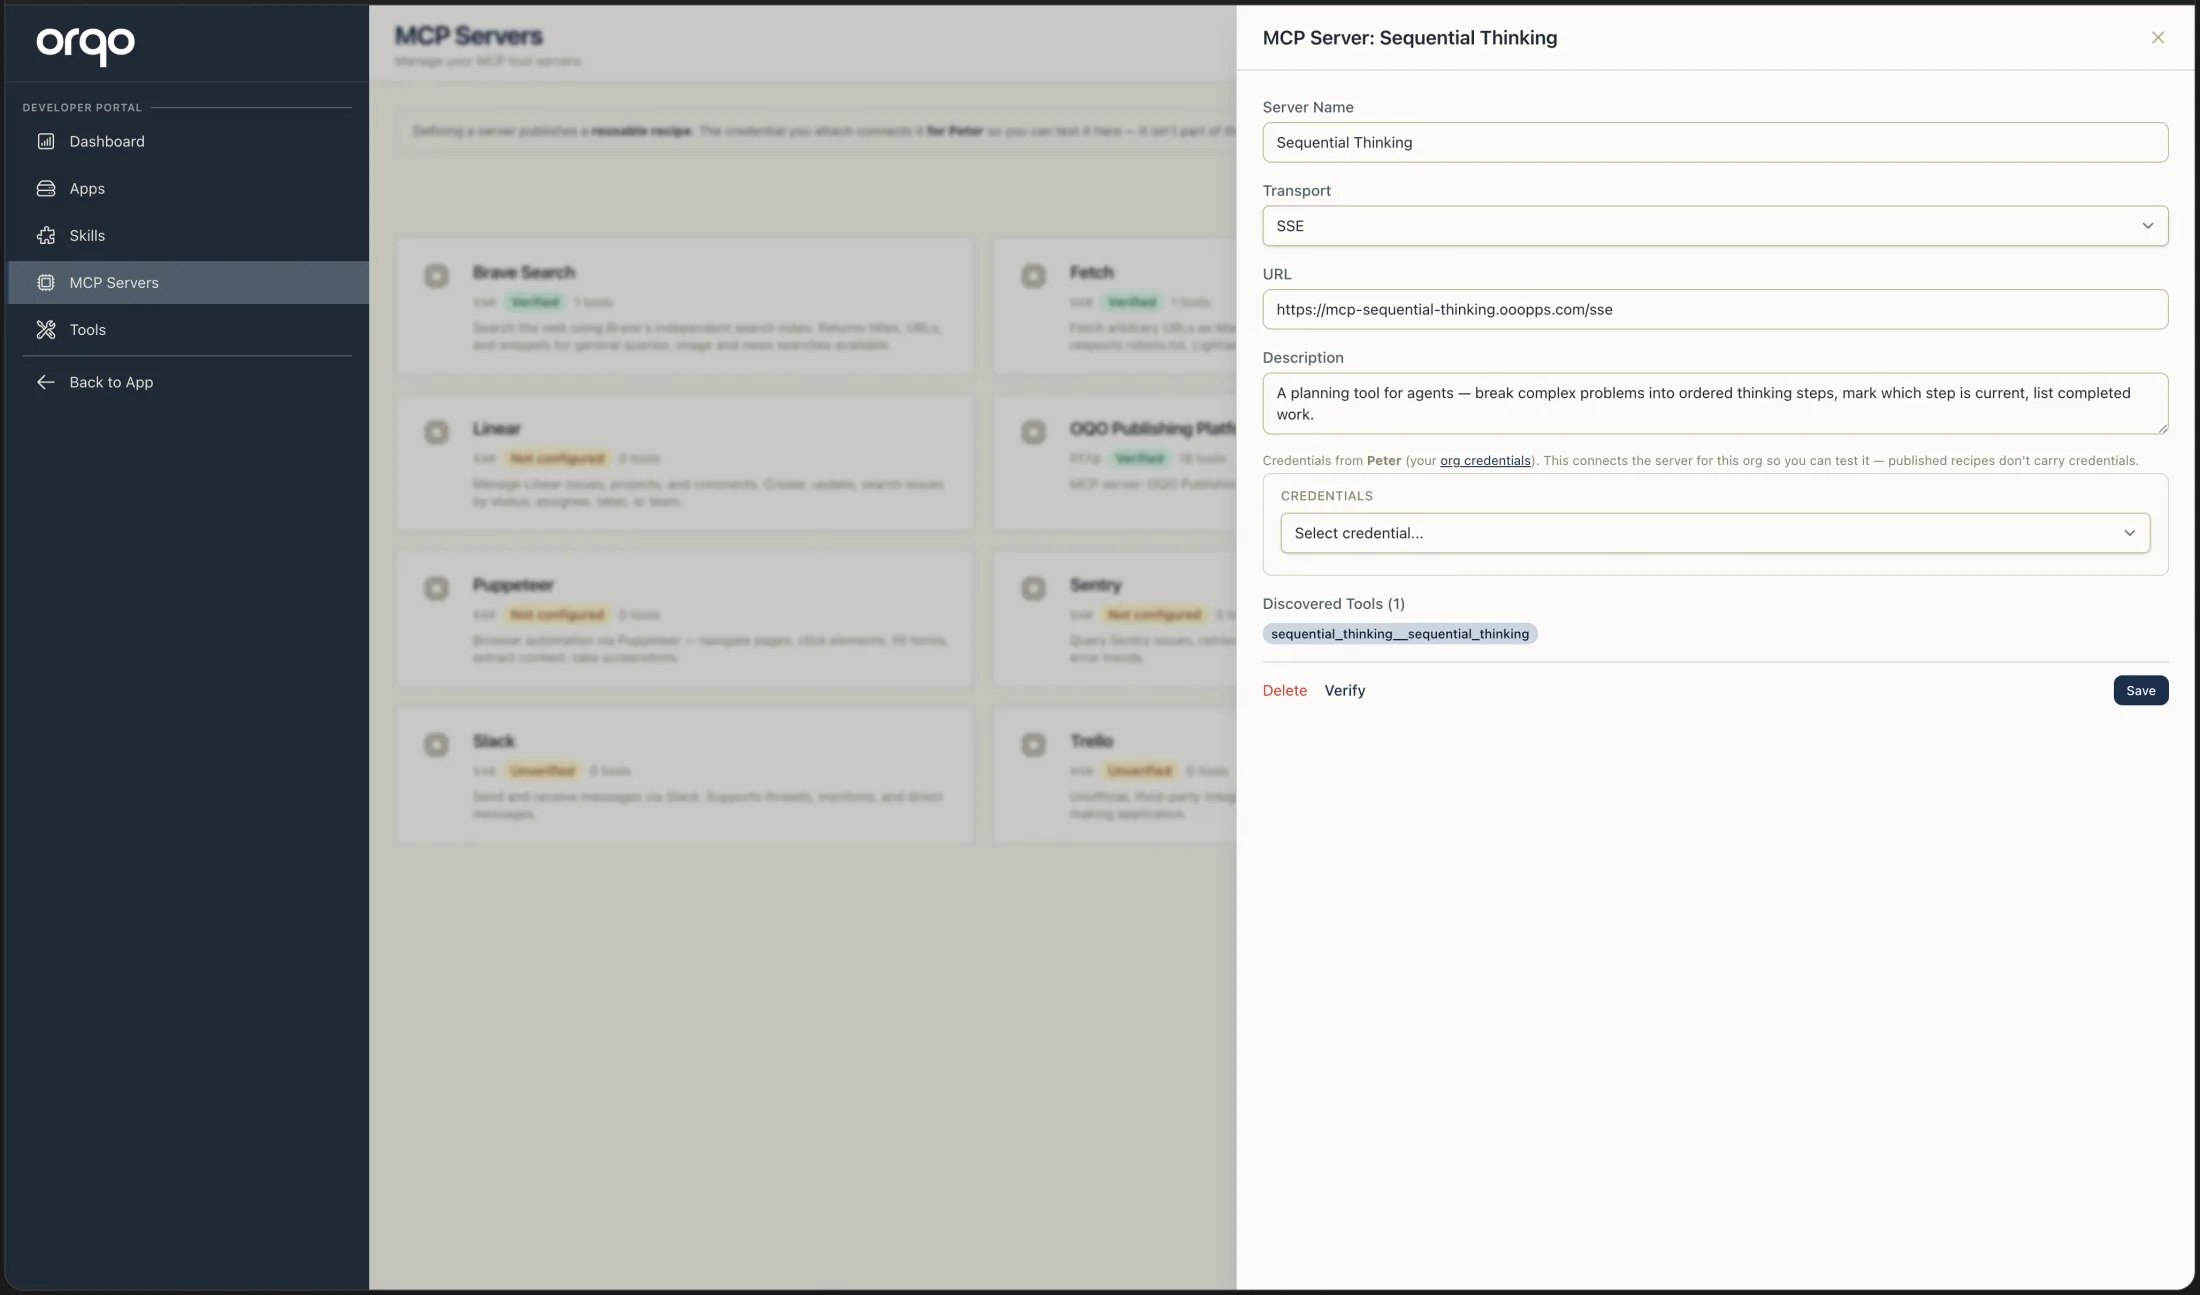2200x1295 pixels.
Task: Click the CREDENTIALS section label
Action: pos(1326,496)
